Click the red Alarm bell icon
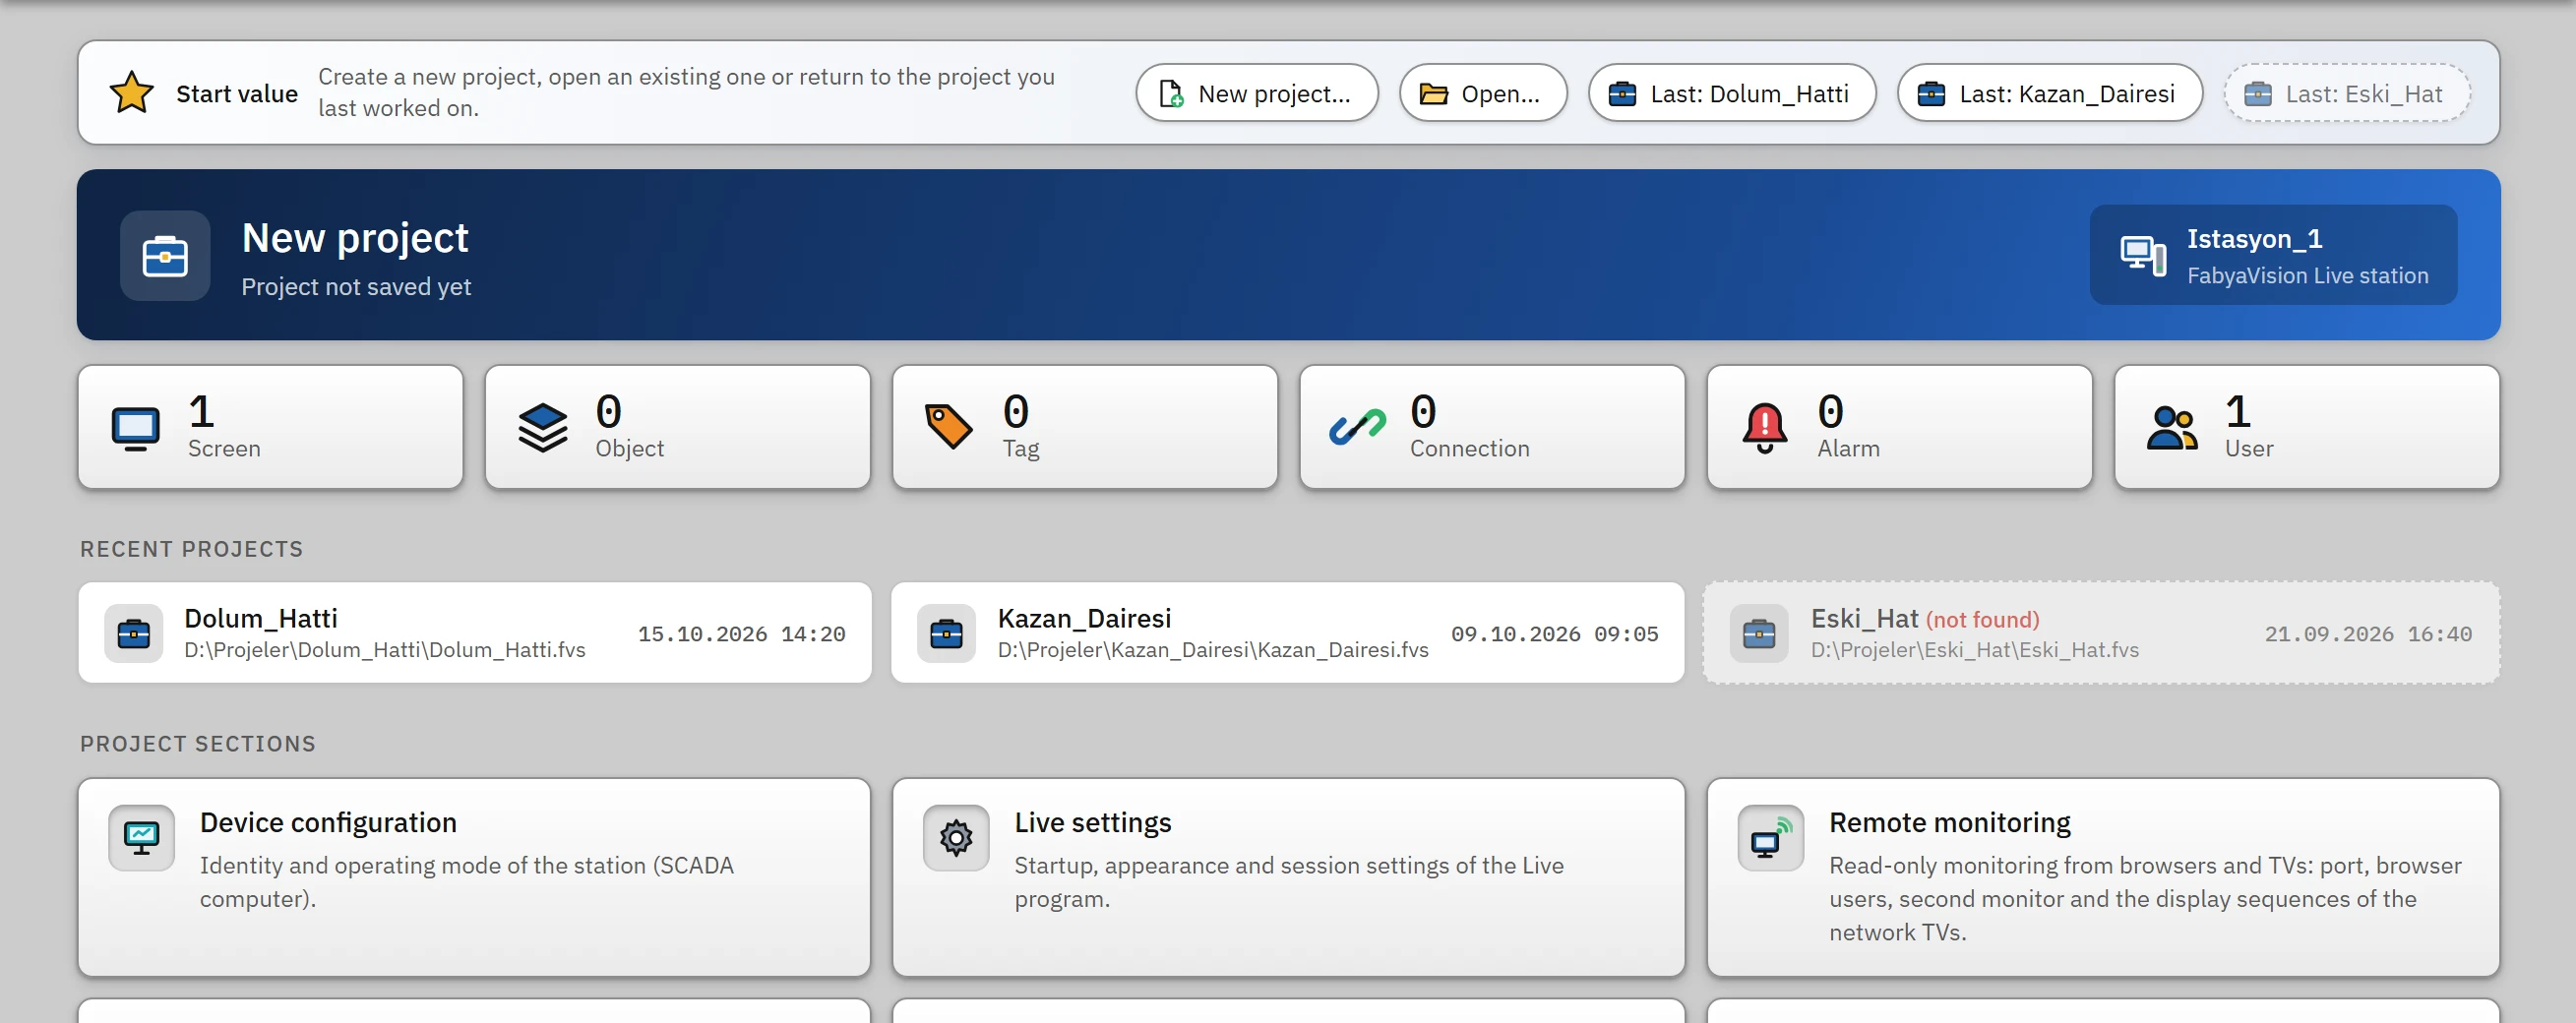This screenshot has width=2576, height=1023. [1765, 428]
